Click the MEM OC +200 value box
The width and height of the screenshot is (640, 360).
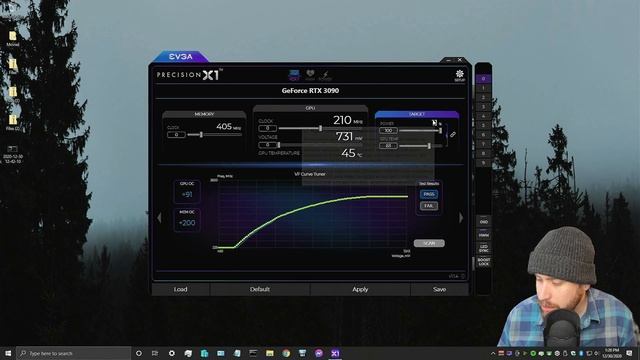pos(187,220)
